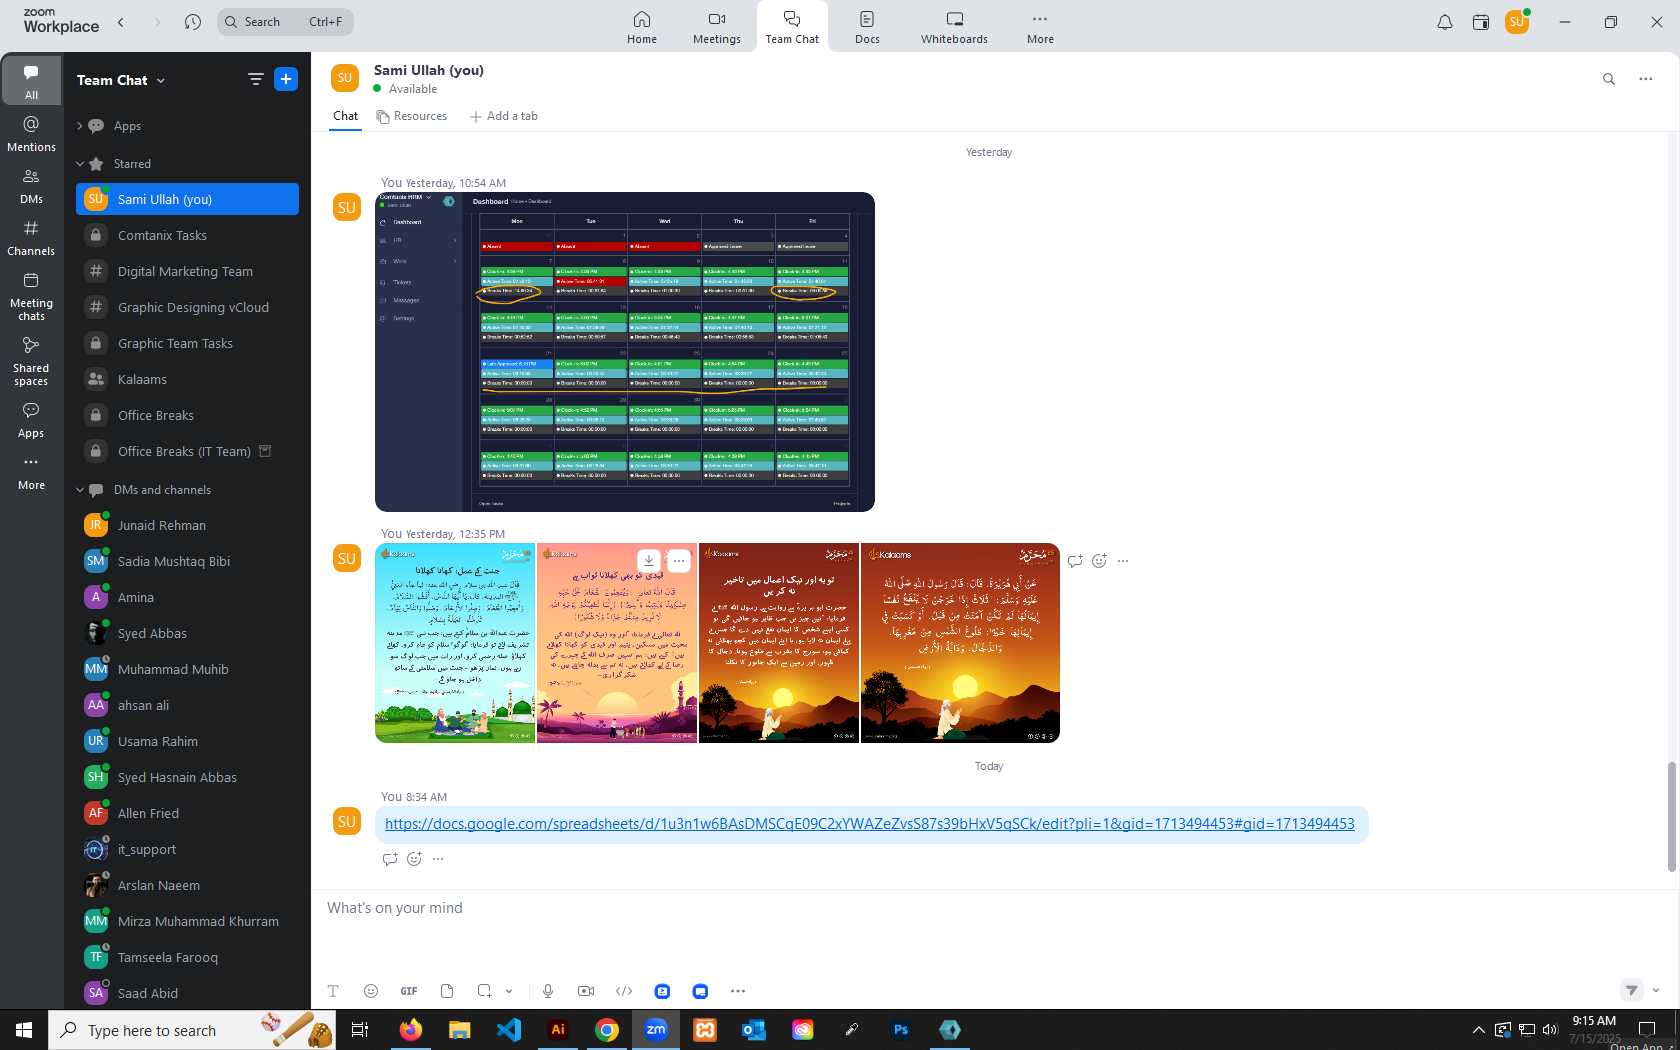Open Channels in the sidebar
Image resolution: width=1680 pixels, height=1050 pixels.
[x=31, y=238]
